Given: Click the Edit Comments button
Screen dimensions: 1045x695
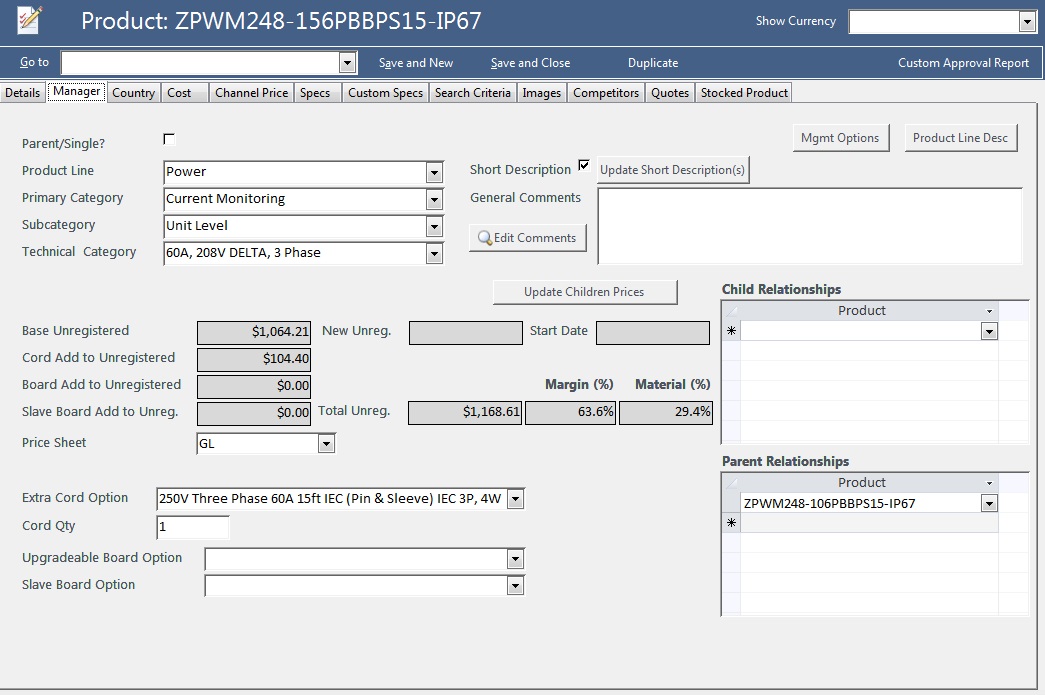Looking at the screenshot, I should pyautogui.click(x=528, y=238).
